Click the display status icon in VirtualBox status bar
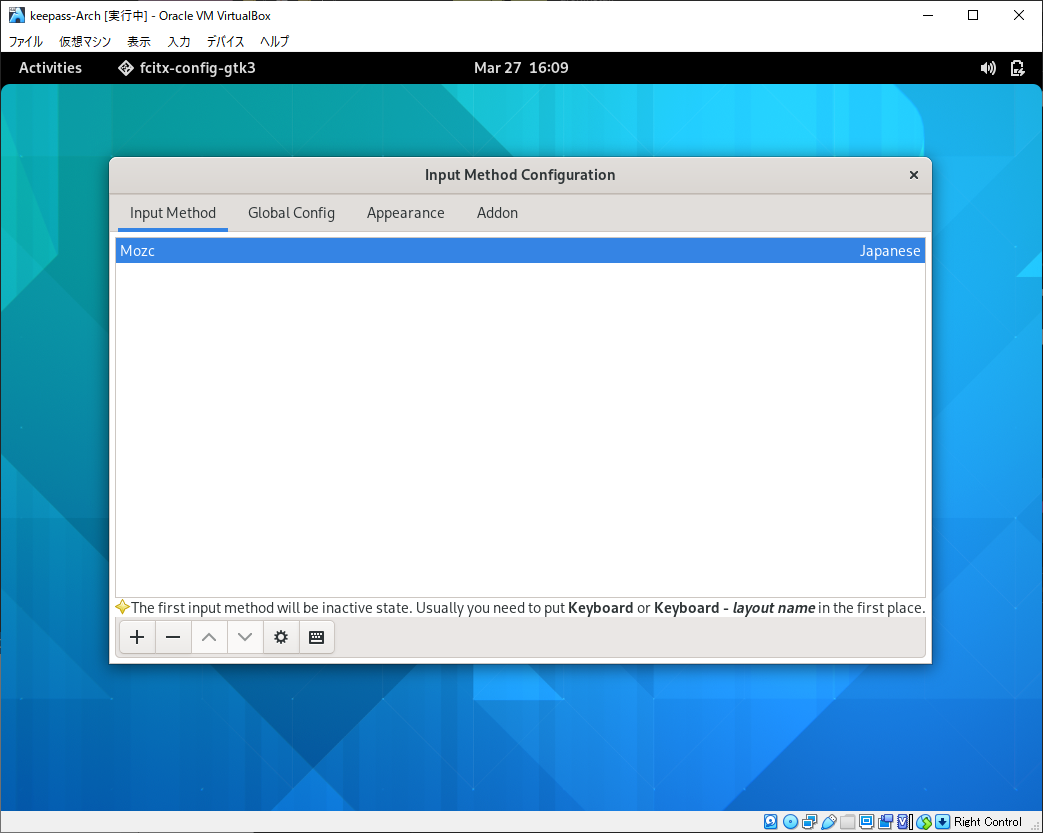Image resolution: width=1043 pixels, height=833 pixels. pos(868,821)
